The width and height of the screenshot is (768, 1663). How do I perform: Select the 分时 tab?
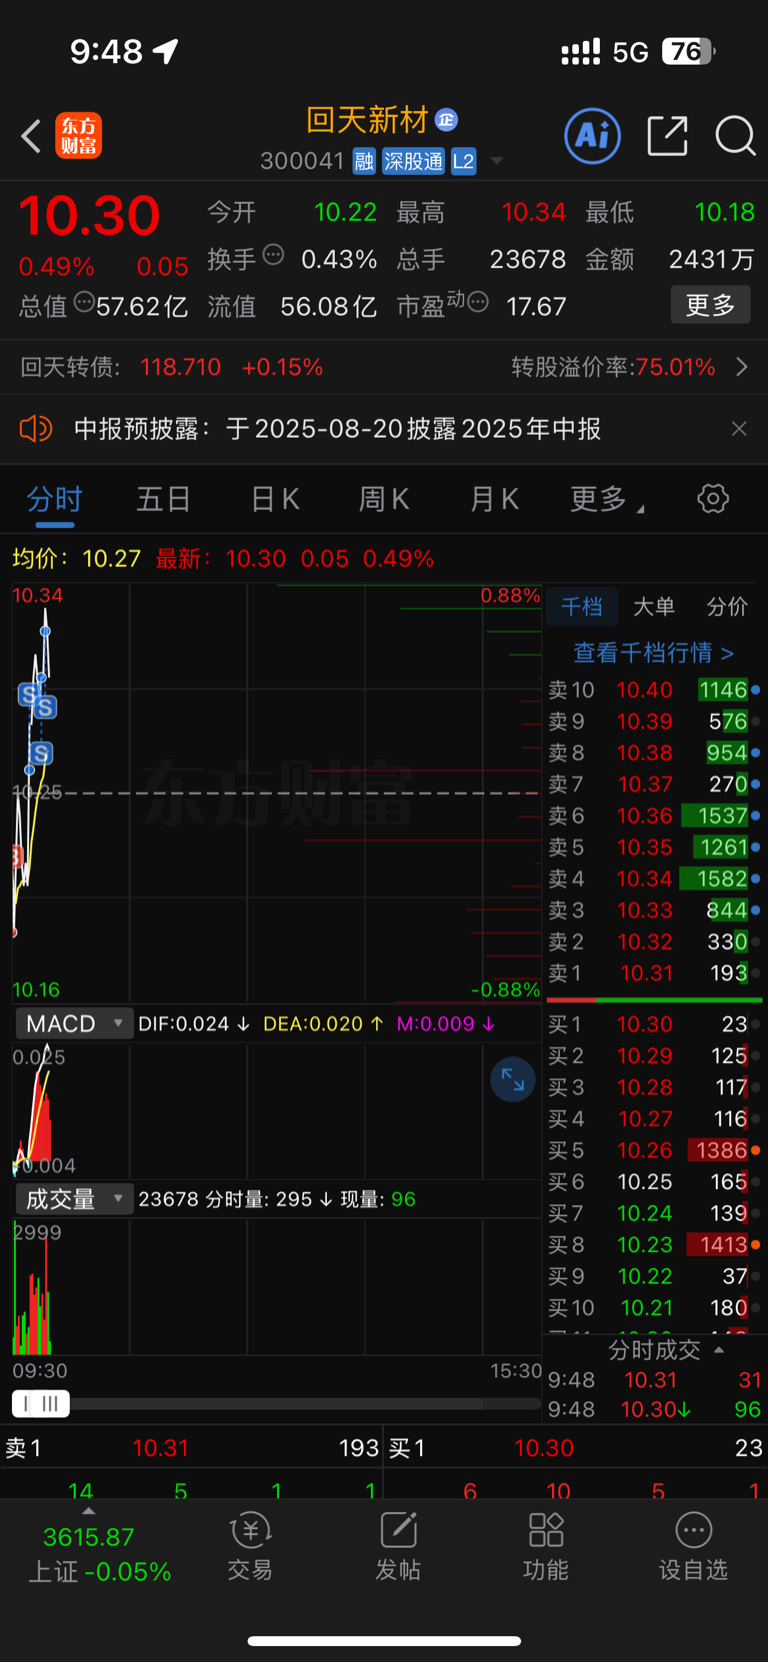tap(55, 498)
